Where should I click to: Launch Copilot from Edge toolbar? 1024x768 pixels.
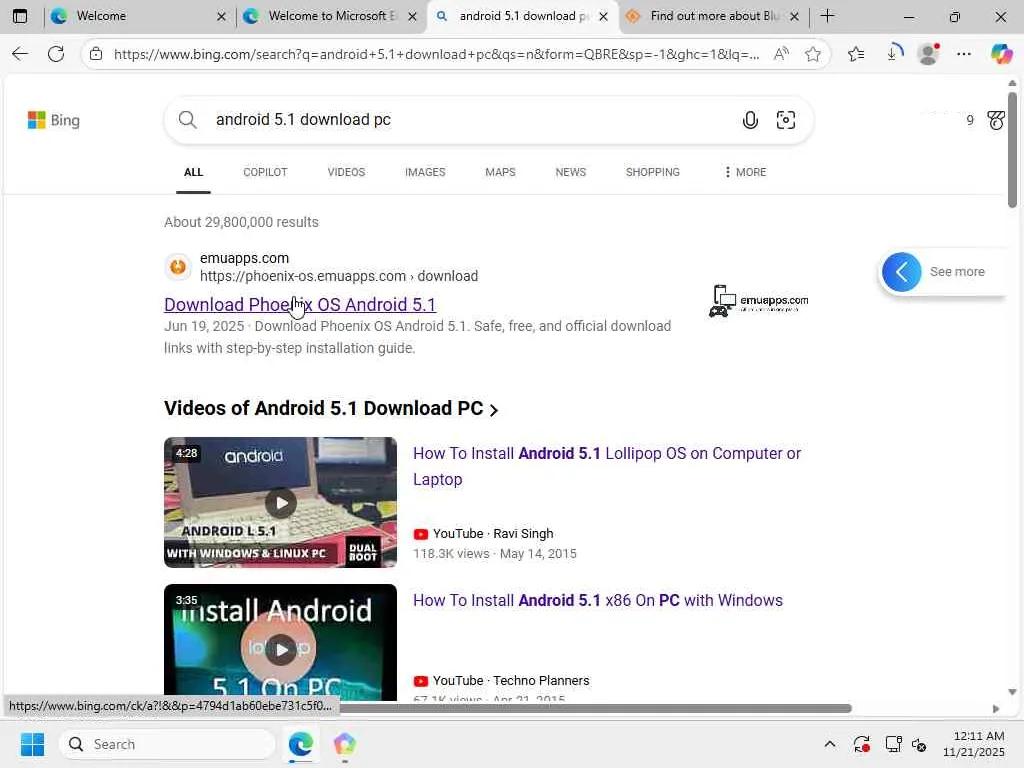pyautogui.click(x=1000, y=54)
